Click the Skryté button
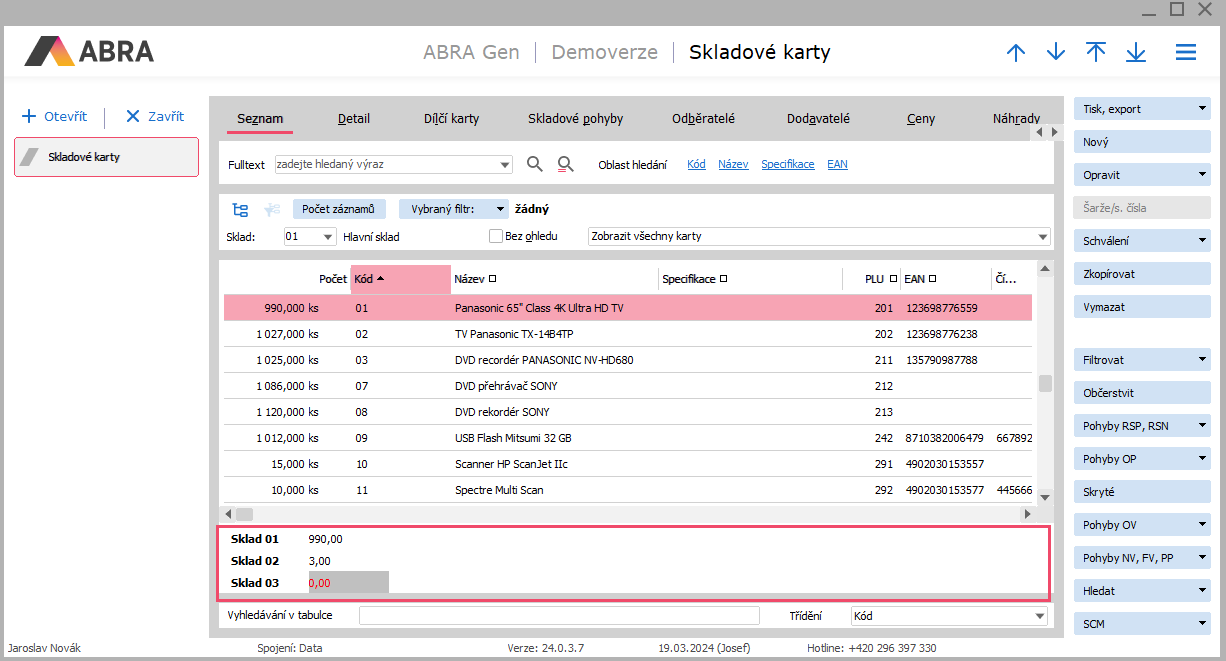Screen dimensions: 1226x661 (1142, 492)
